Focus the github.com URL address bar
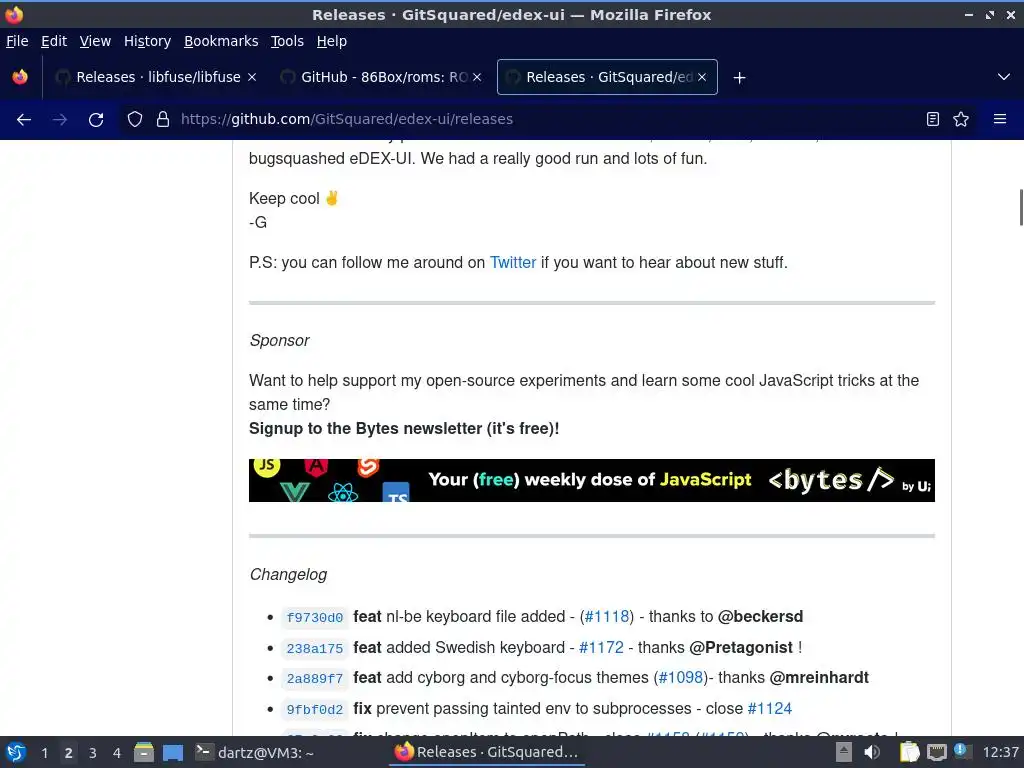1024x768 pixels. pyautogui.click(x=522, y=119)
